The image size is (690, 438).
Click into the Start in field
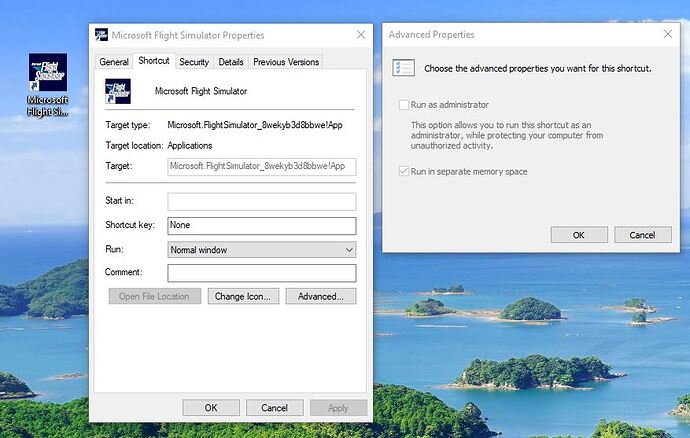(262, 202)
